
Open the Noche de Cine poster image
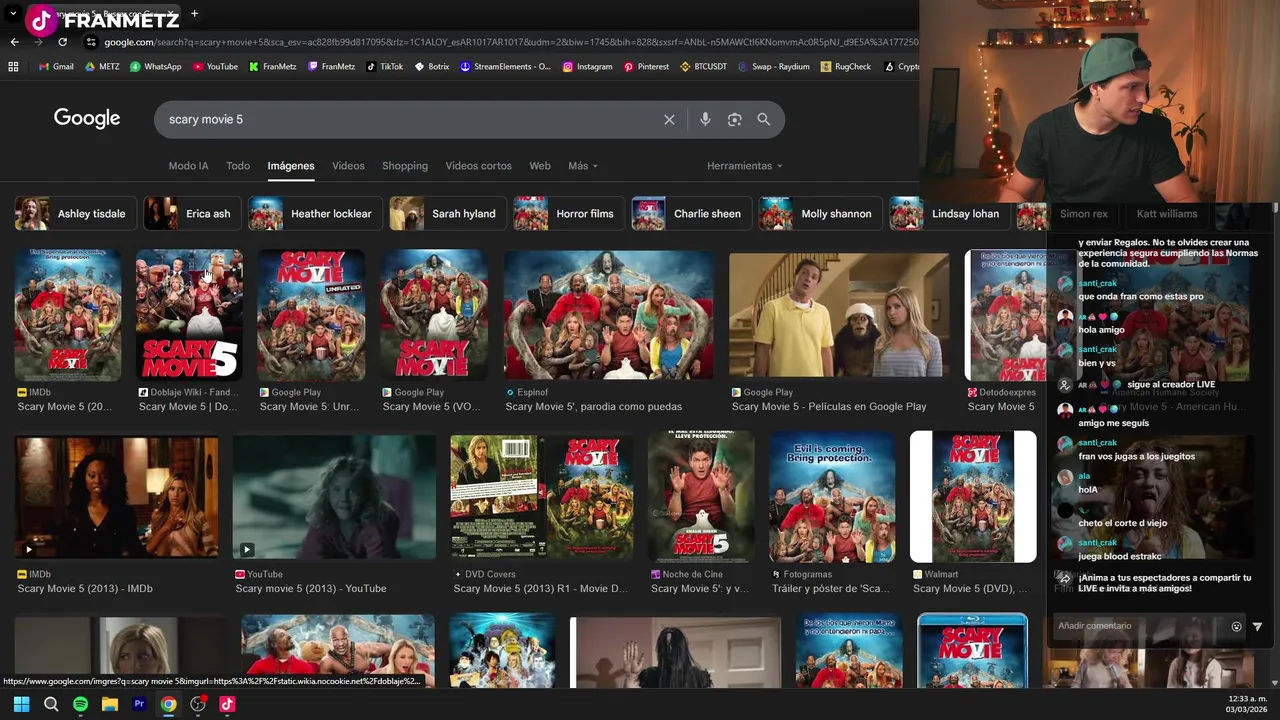701,497
